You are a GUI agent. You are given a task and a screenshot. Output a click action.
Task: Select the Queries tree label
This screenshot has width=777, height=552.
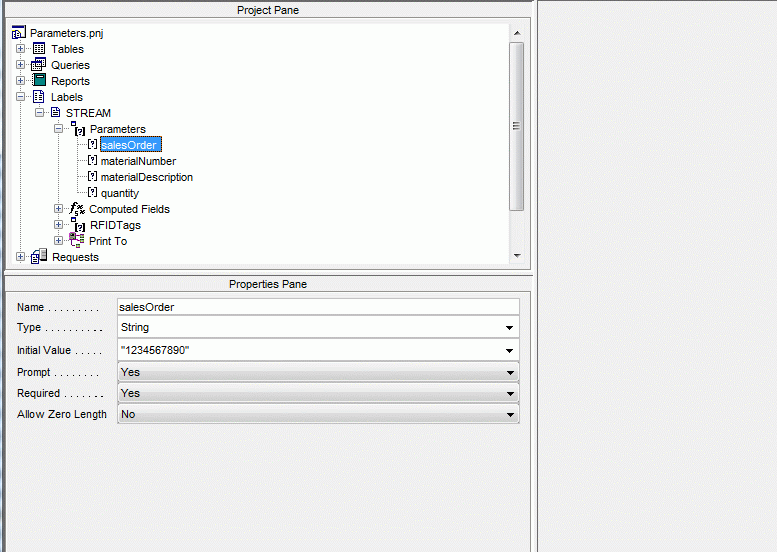tap(70, 65)
